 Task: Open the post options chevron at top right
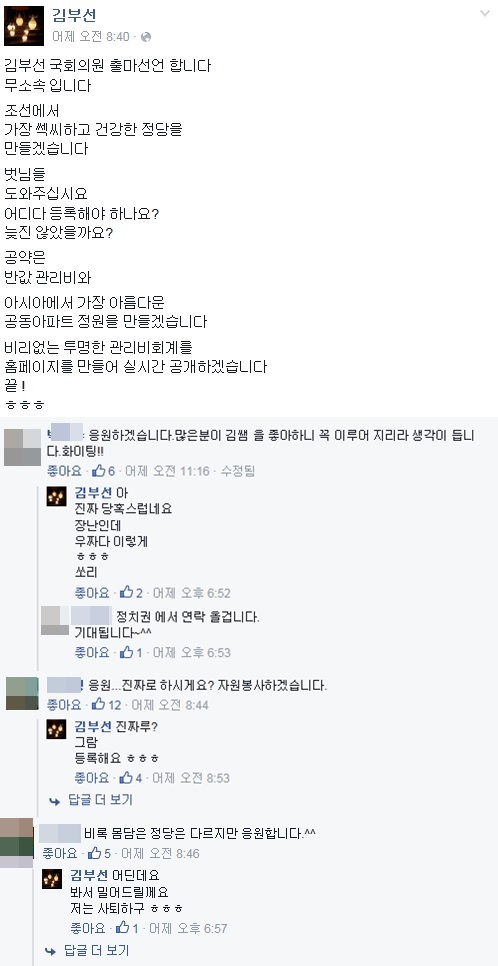click(484, 14)
